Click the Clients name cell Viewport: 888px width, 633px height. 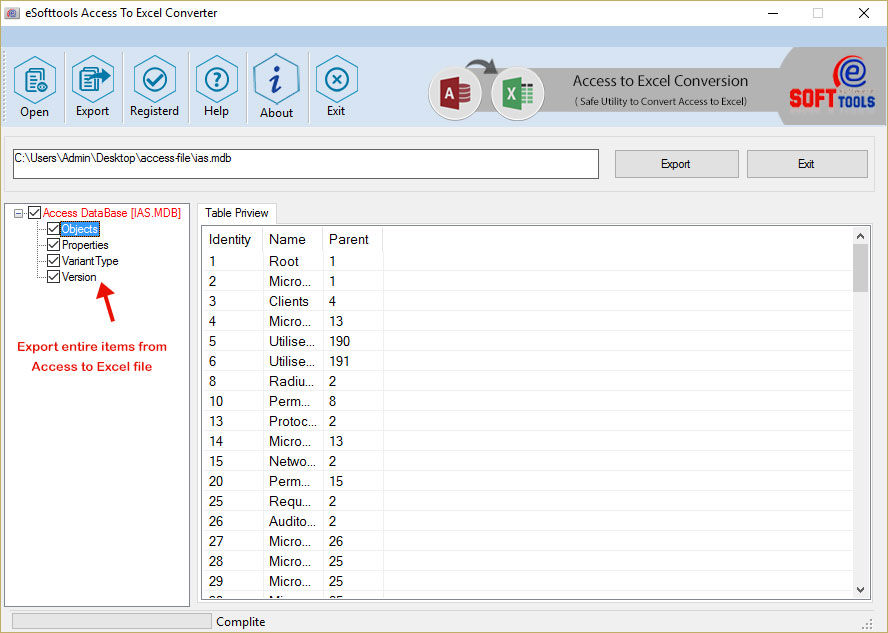coord(293,301)
